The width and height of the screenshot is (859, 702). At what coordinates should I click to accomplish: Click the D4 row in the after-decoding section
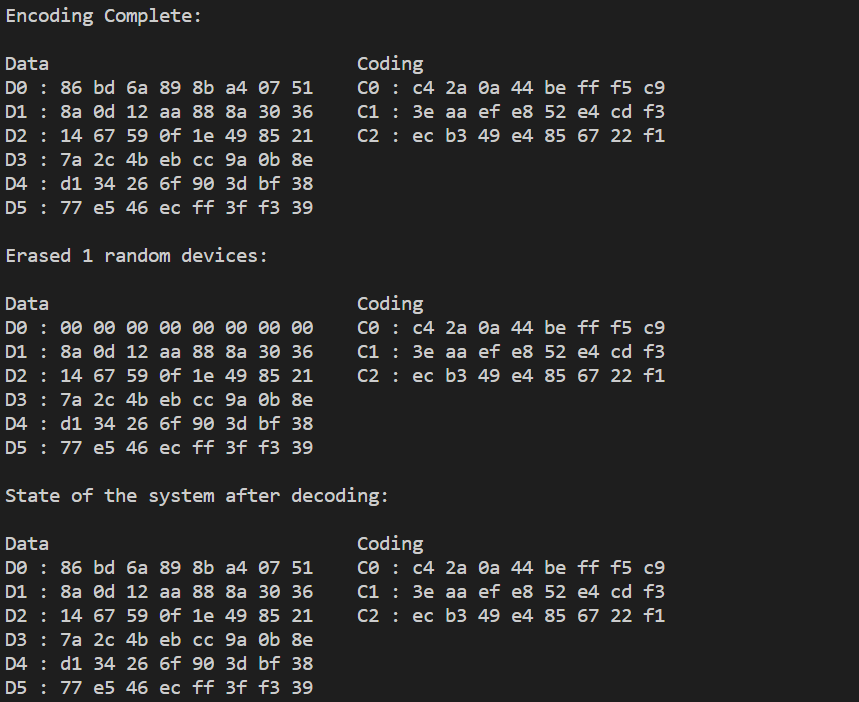(x=159, y=664)
